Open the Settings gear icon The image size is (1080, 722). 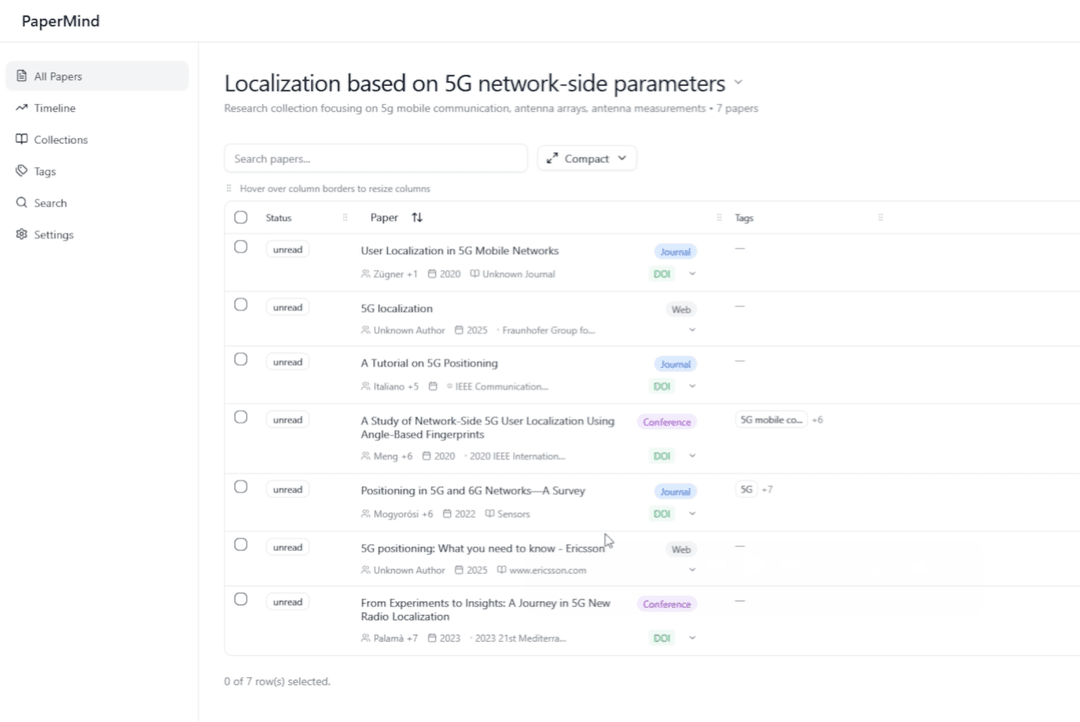pos(22,235)
